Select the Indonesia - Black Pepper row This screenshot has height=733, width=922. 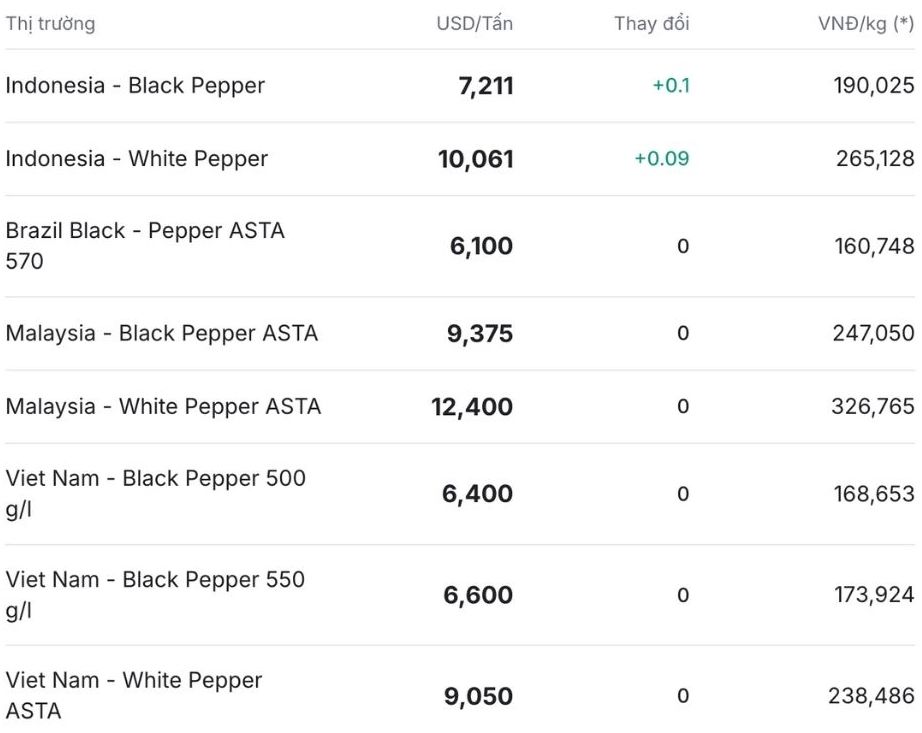coord(135,86)
